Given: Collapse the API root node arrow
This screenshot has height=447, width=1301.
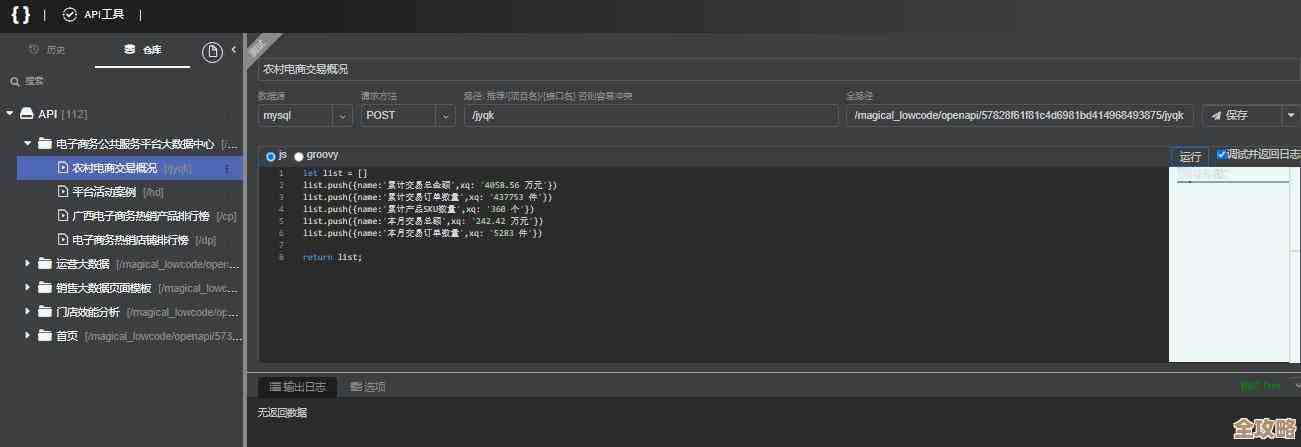Looking at the screenshot, I should pos(10,114).
